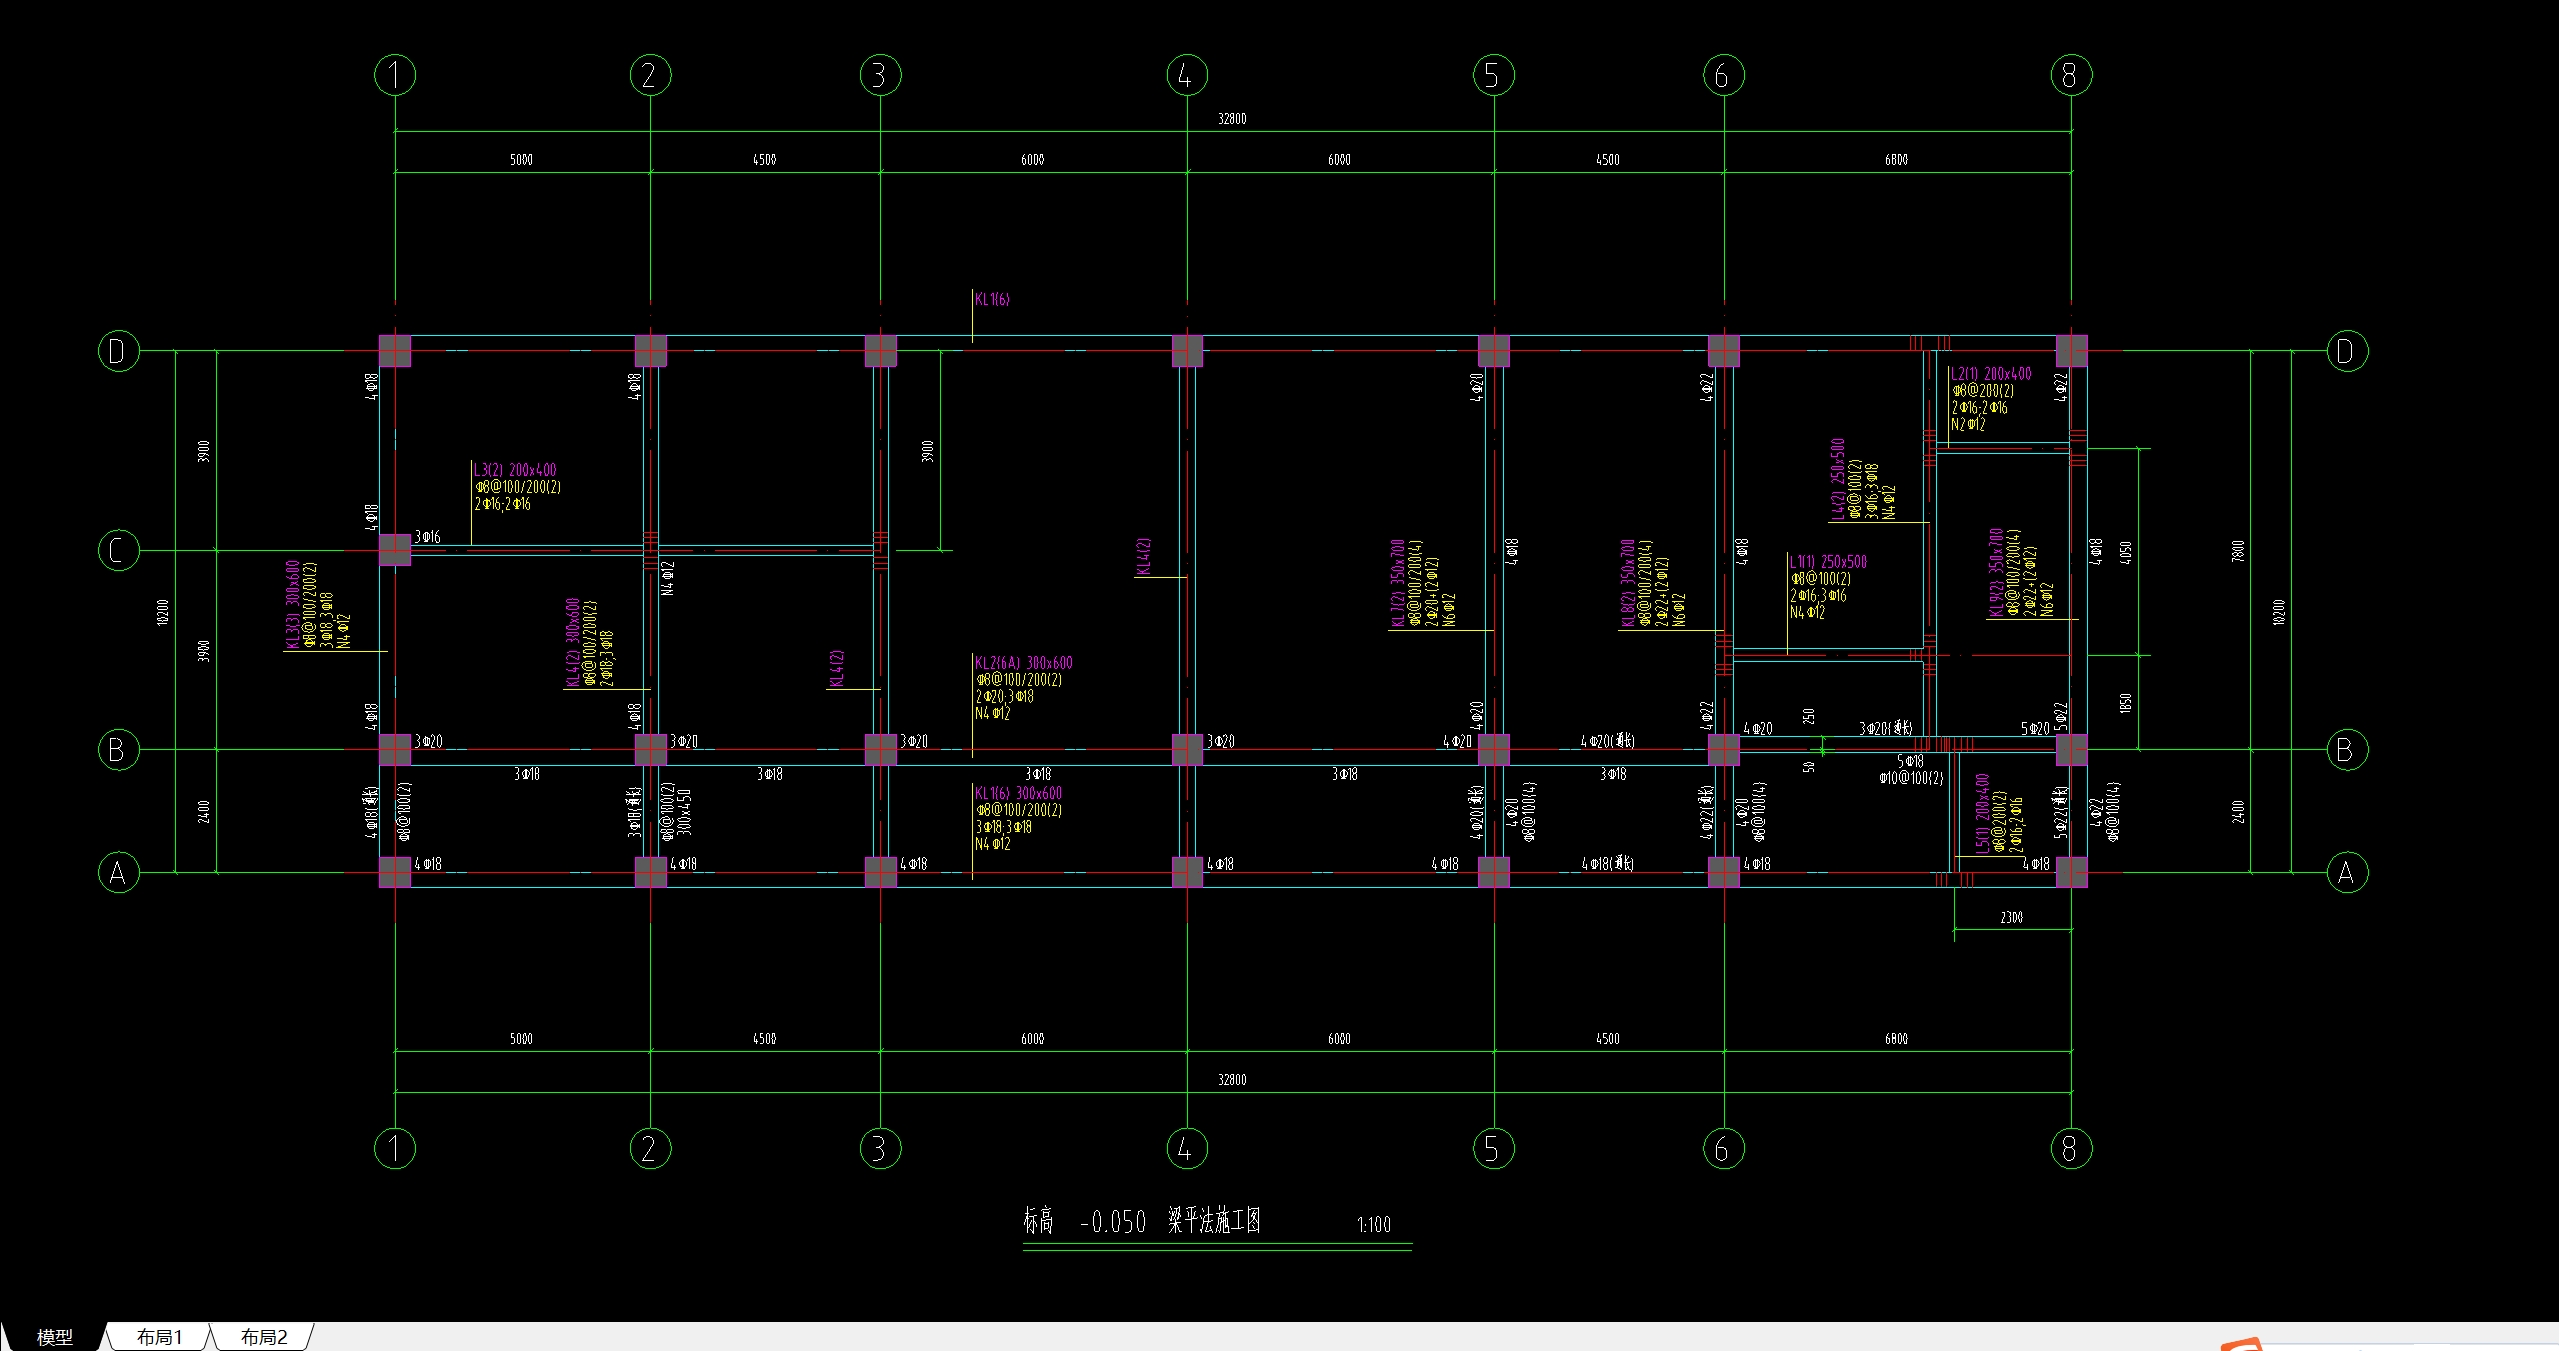Viewport: 2559px width, 1351px height.
Task: Click the N2Φ12 text under L2(1)
Action: coord(1968,425)
